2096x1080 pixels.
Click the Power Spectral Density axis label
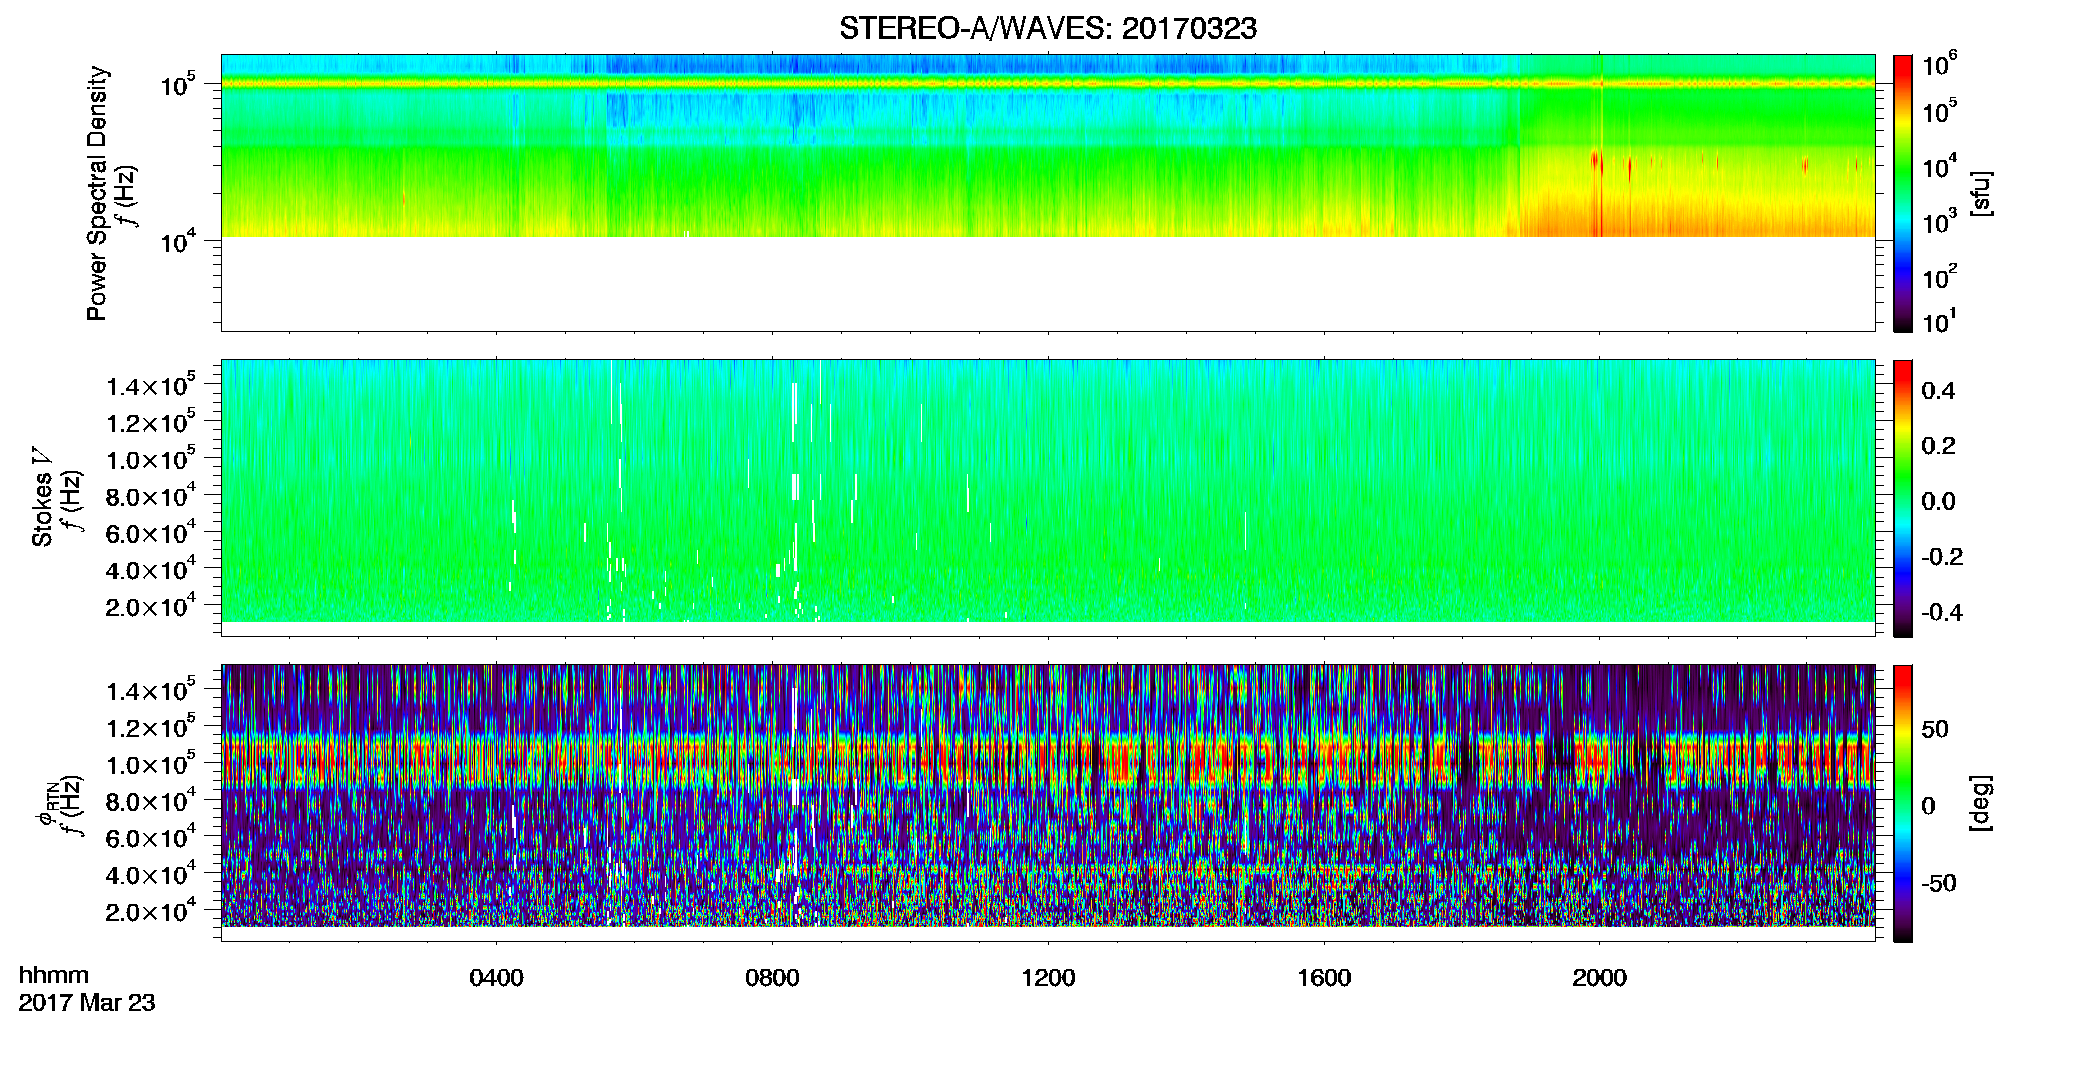(97, 193)
